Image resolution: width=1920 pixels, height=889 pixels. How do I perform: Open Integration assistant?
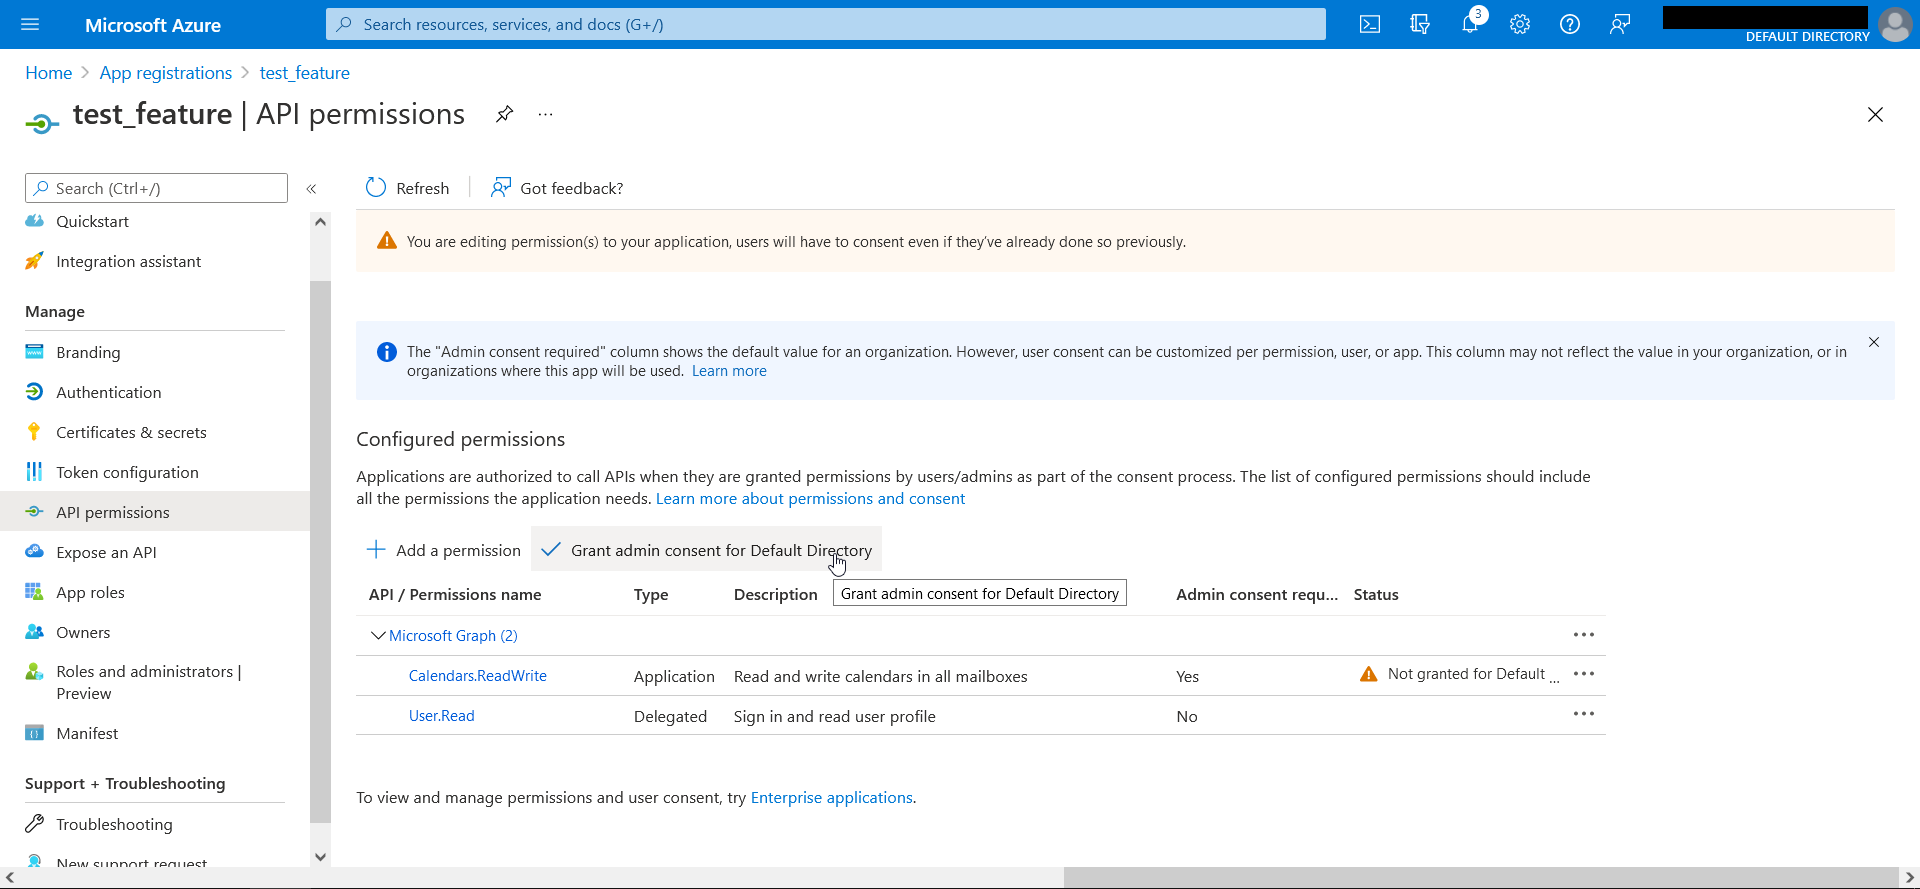[128, 261]
